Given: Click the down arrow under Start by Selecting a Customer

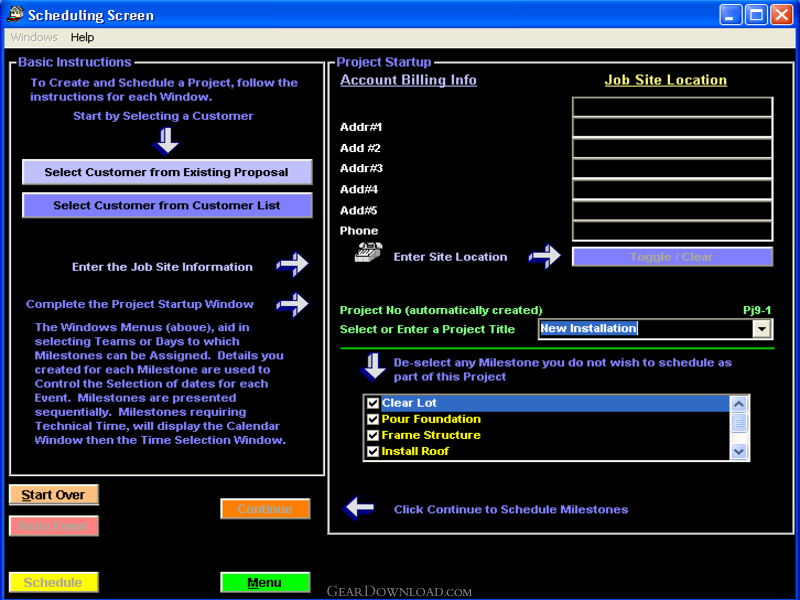Looking at the screenshot, I should coord(167,141).
